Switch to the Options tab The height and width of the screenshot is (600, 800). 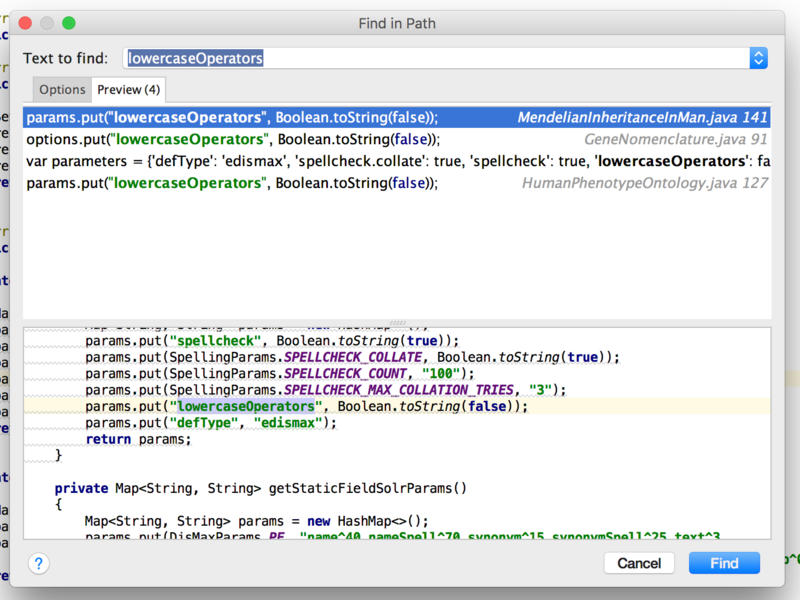pos(62,90)
